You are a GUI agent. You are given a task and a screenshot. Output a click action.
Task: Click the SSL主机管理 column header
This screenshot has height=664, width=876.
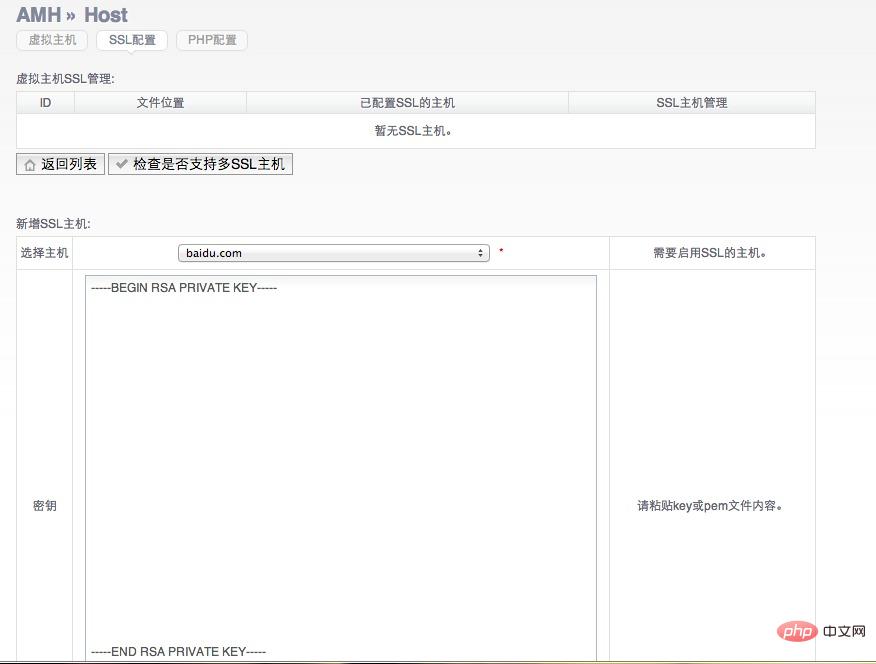click(692, 103)
